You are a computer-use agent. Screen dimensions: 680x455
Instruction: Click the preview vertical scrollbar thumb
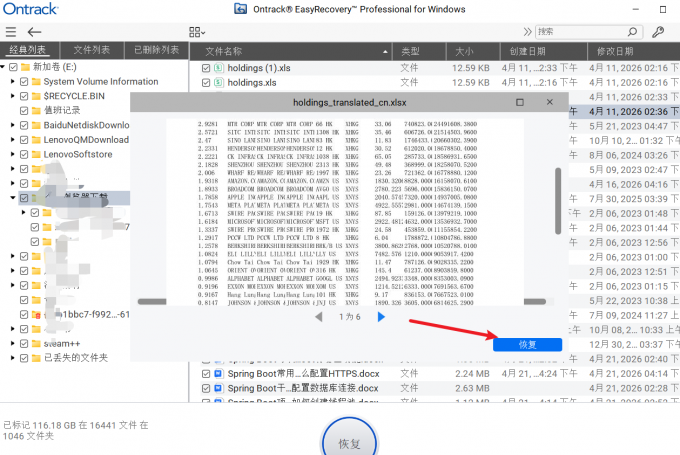(x=558, y=201)
